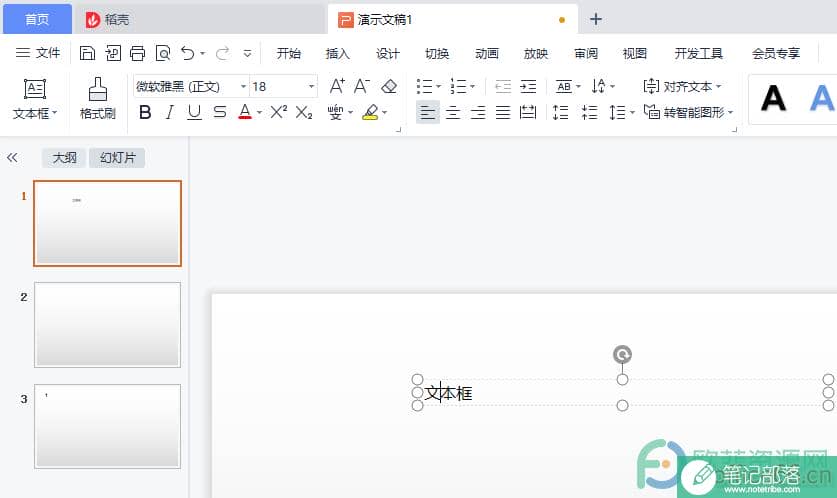The height and width of the screenshot is (498, 837).
Task: Click inside the 文本框 text on slide
Action: tap(448, 393)
